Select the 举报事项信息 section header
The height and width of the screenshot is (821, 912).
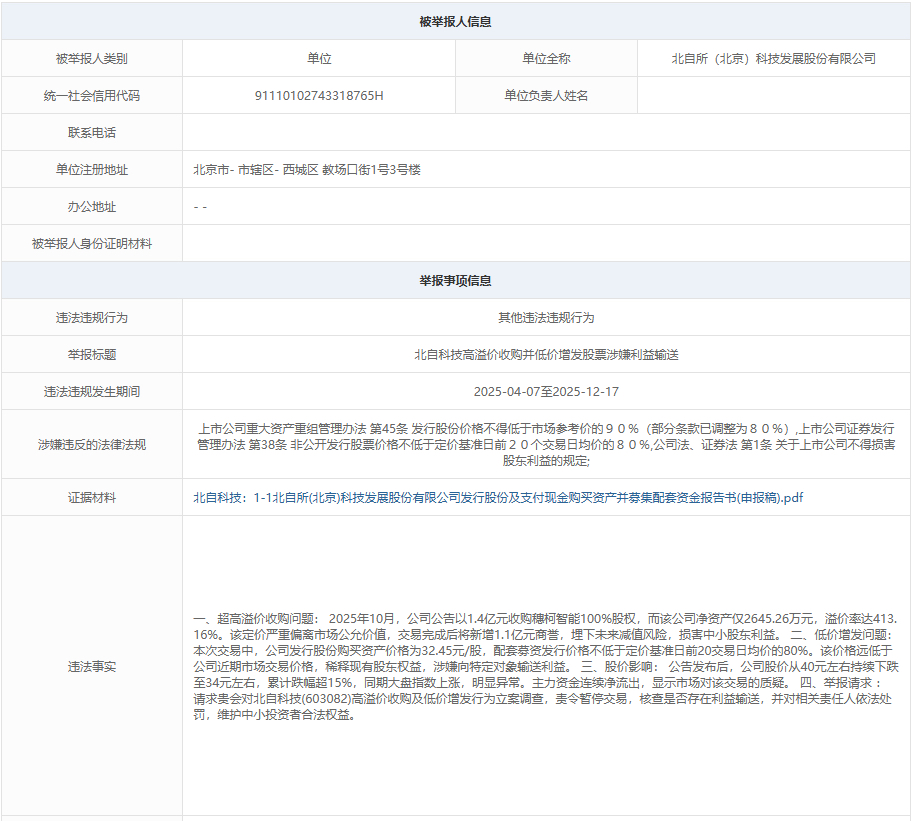pyautogui.click(x=455, y=281)
